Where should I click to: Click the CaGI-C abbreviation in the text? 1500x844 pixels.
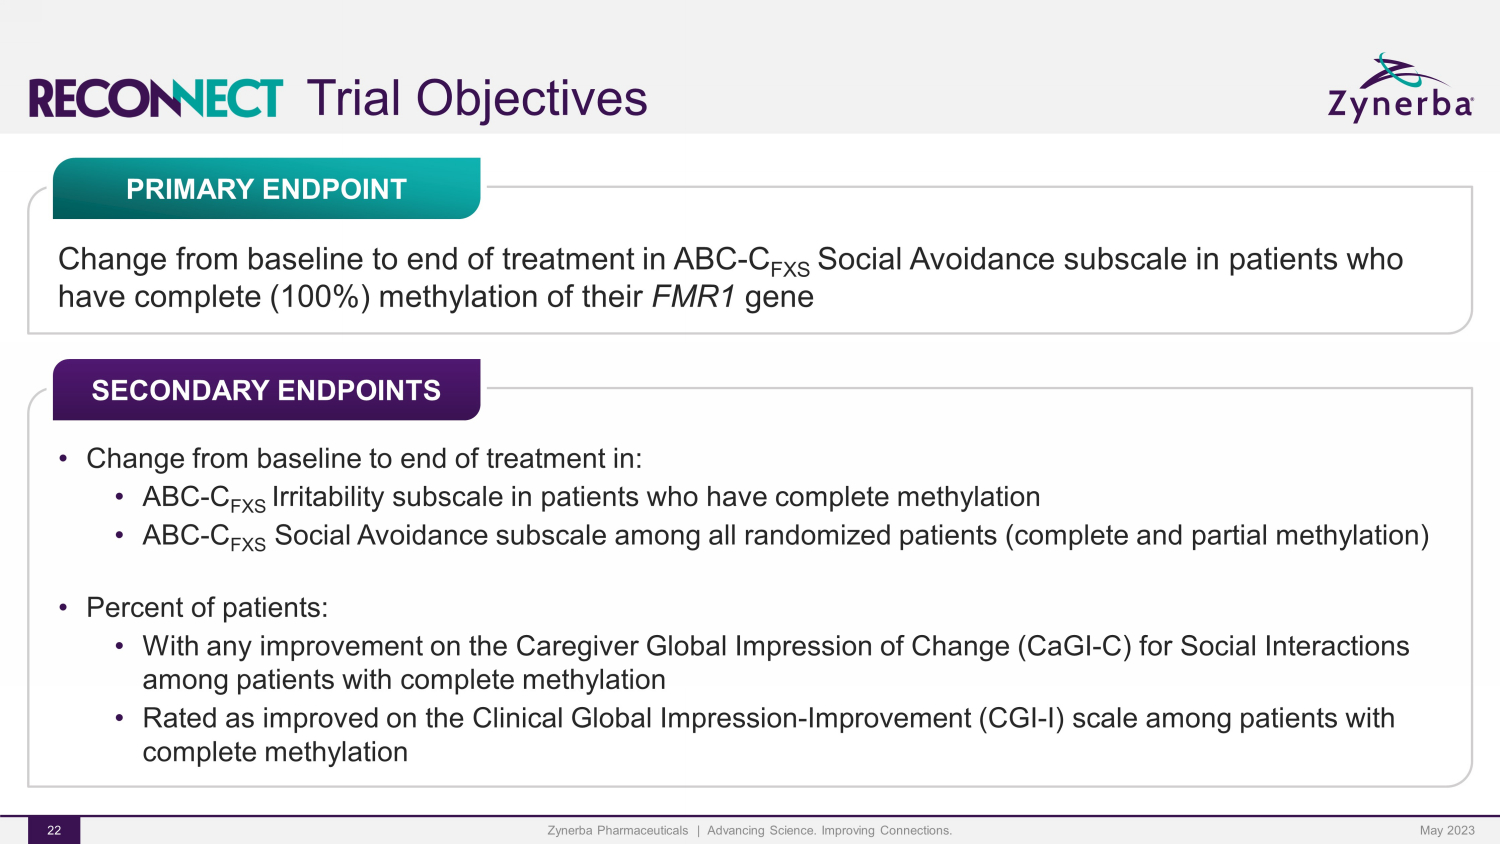(1074, 646)
